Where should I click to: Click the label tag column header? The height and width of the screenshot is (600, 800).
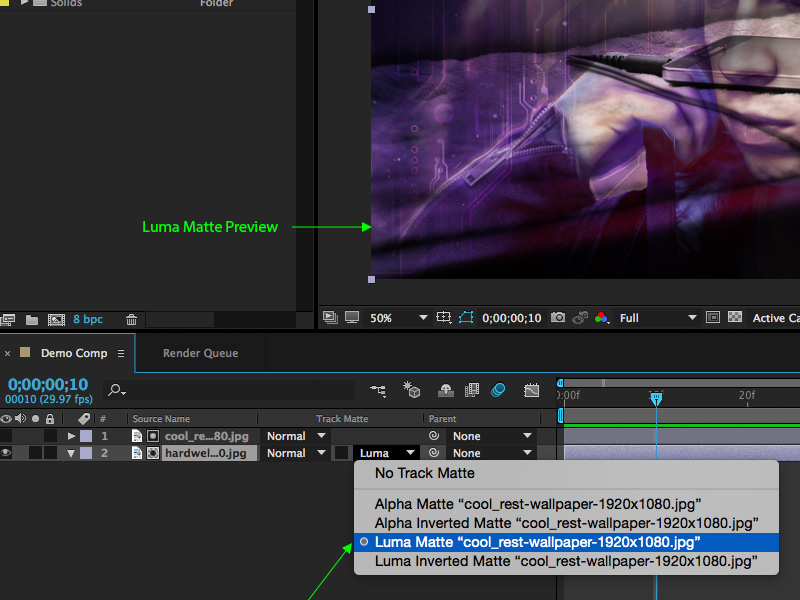(x=84, y=419)
